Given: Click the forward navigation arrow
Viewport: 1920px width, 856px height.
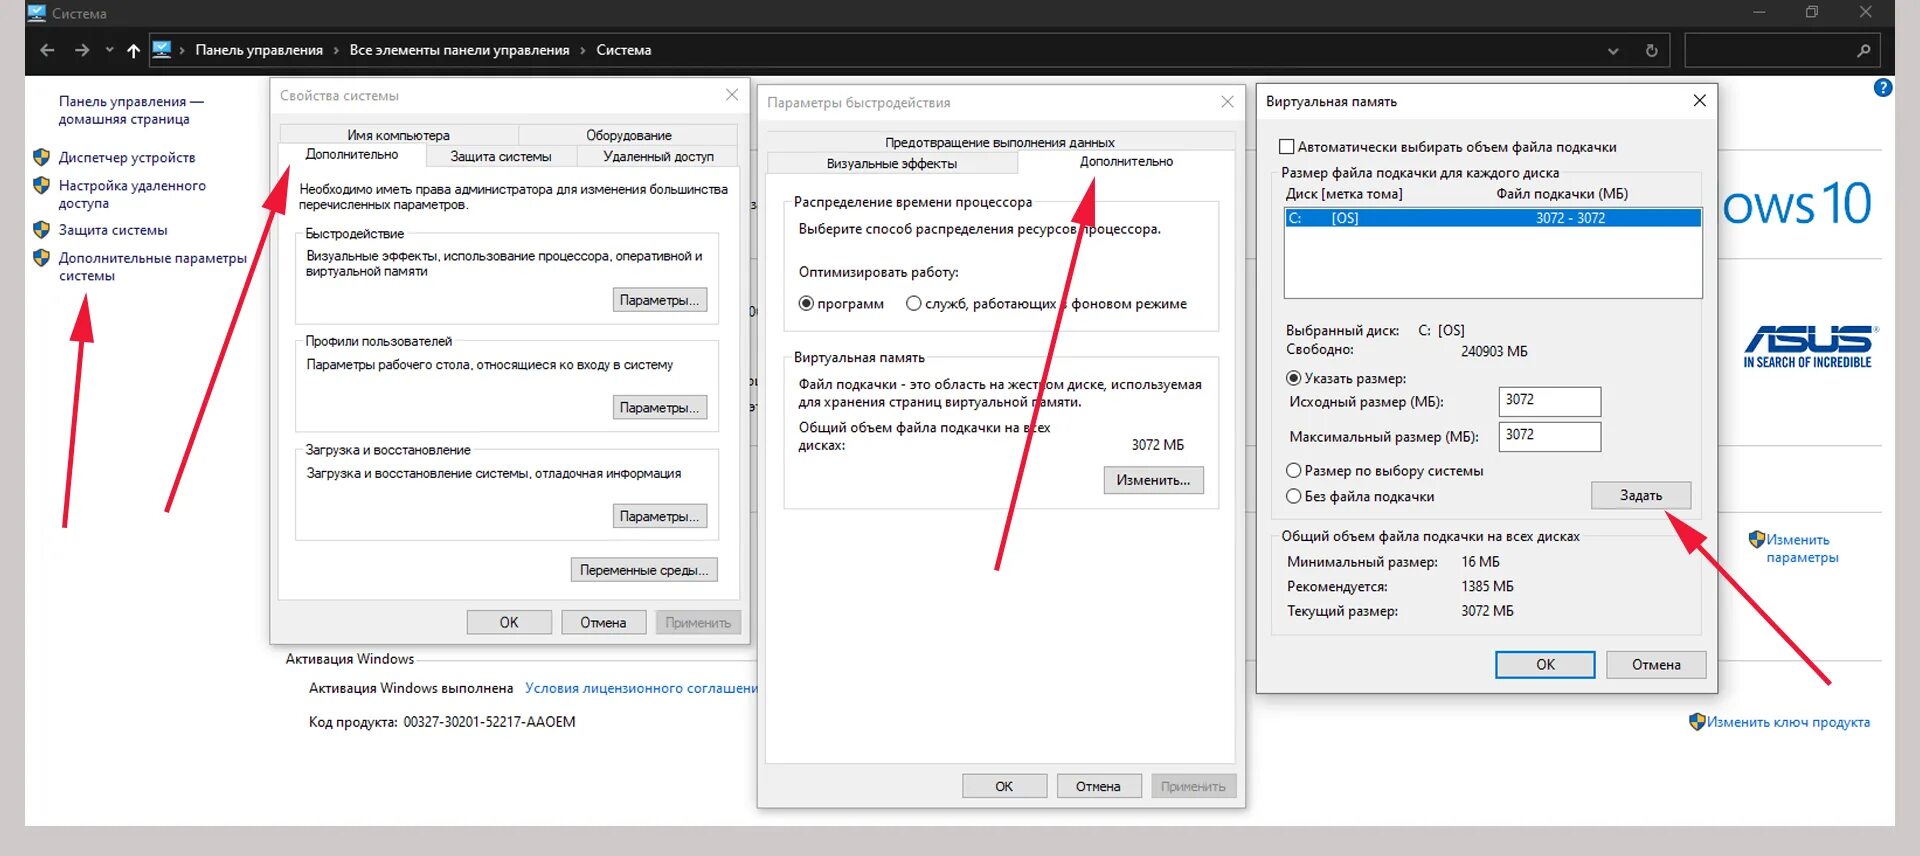Looking at the screenshot, I should [82, 50].
